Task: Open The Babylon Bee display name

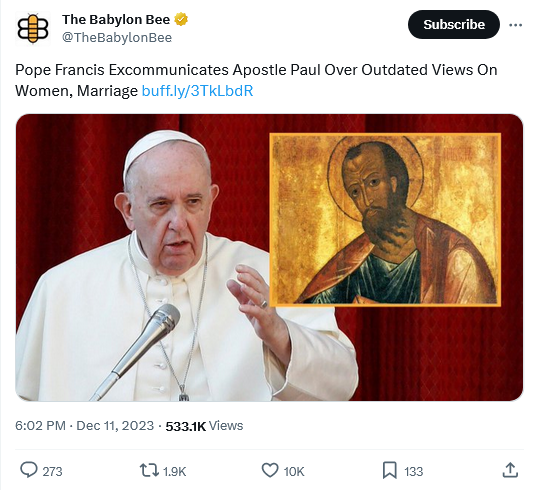Action: click(116, 20)
